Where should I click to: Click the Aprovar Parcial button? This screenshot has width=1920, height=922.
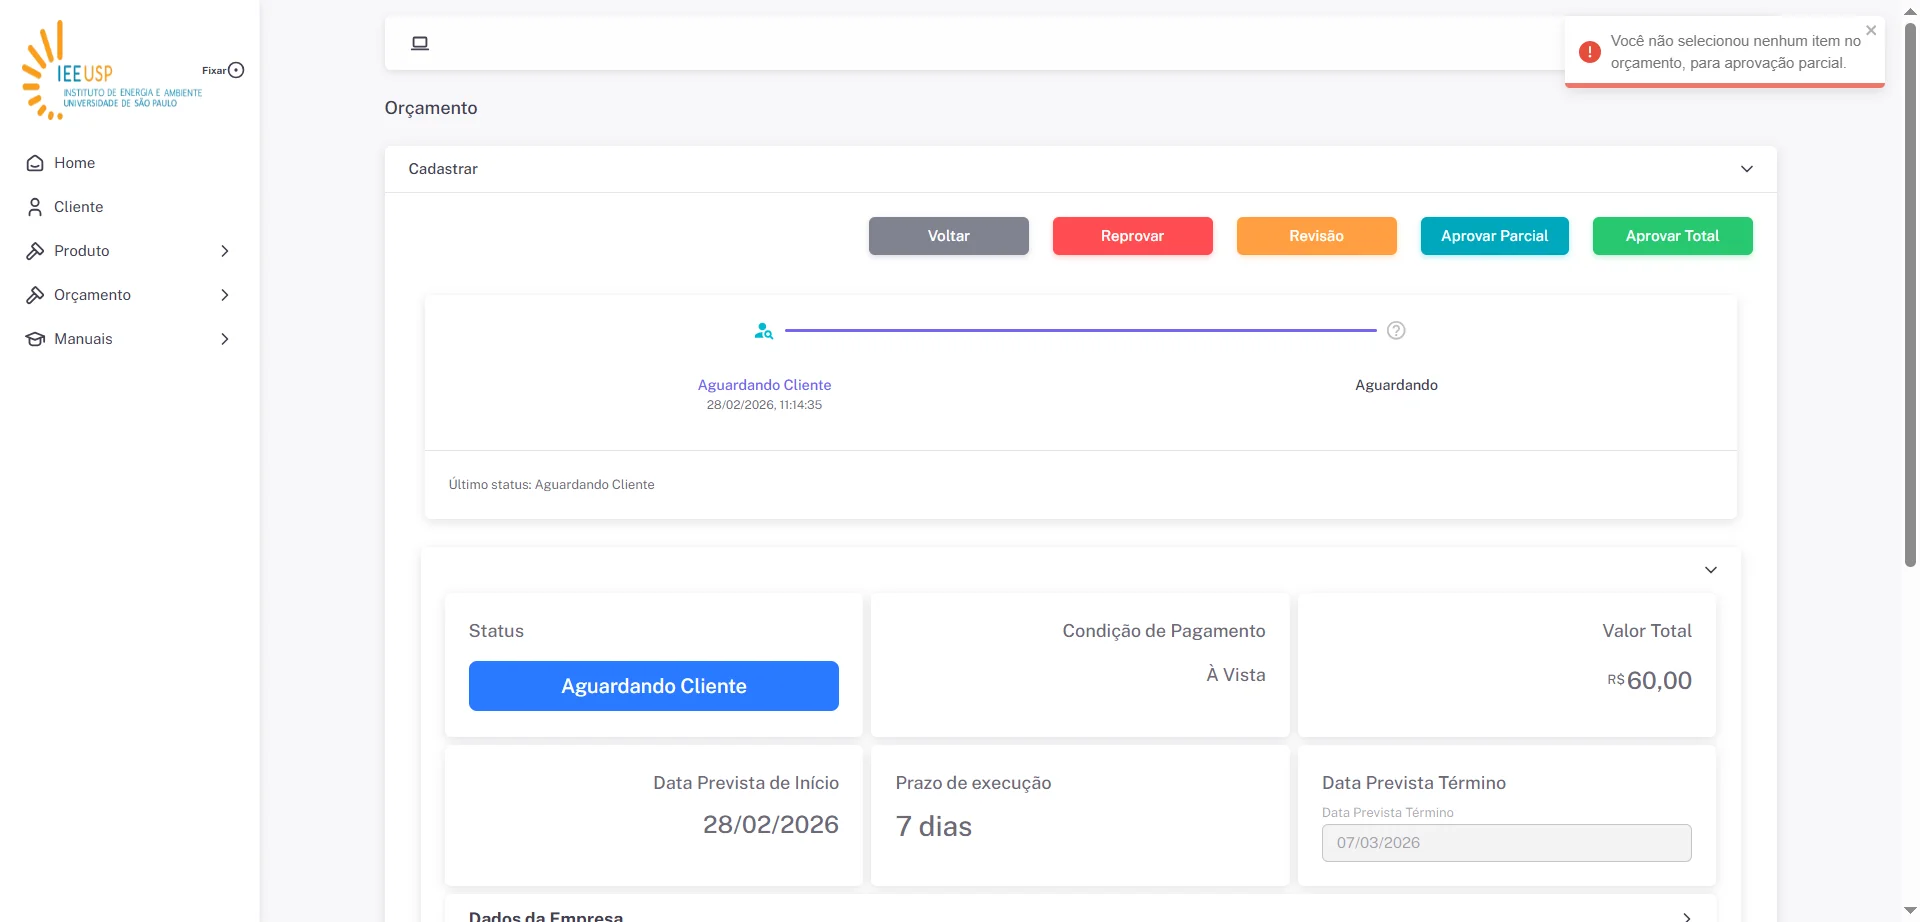[x=1495, y=236]
